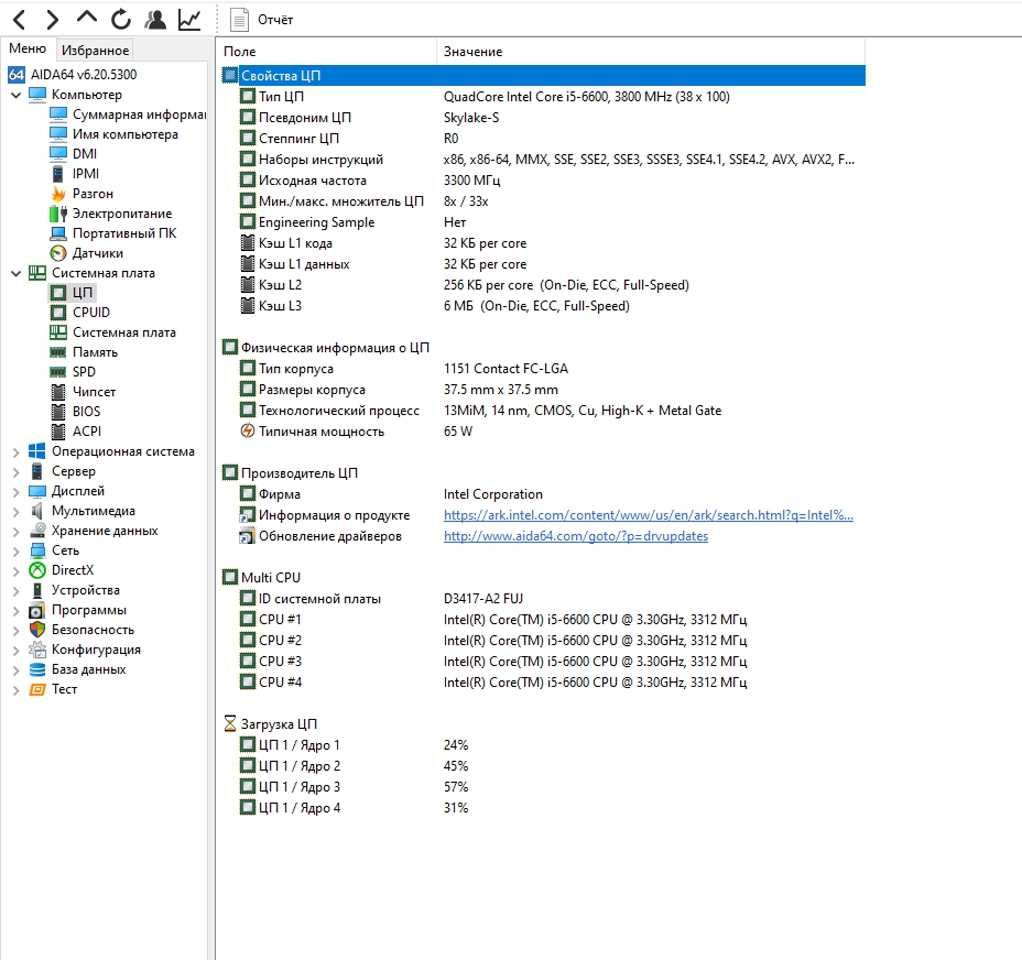Screen dimensions: 1022x960
Task: Open the Портативный ПК laptop icon
Action: click(58, 233)
